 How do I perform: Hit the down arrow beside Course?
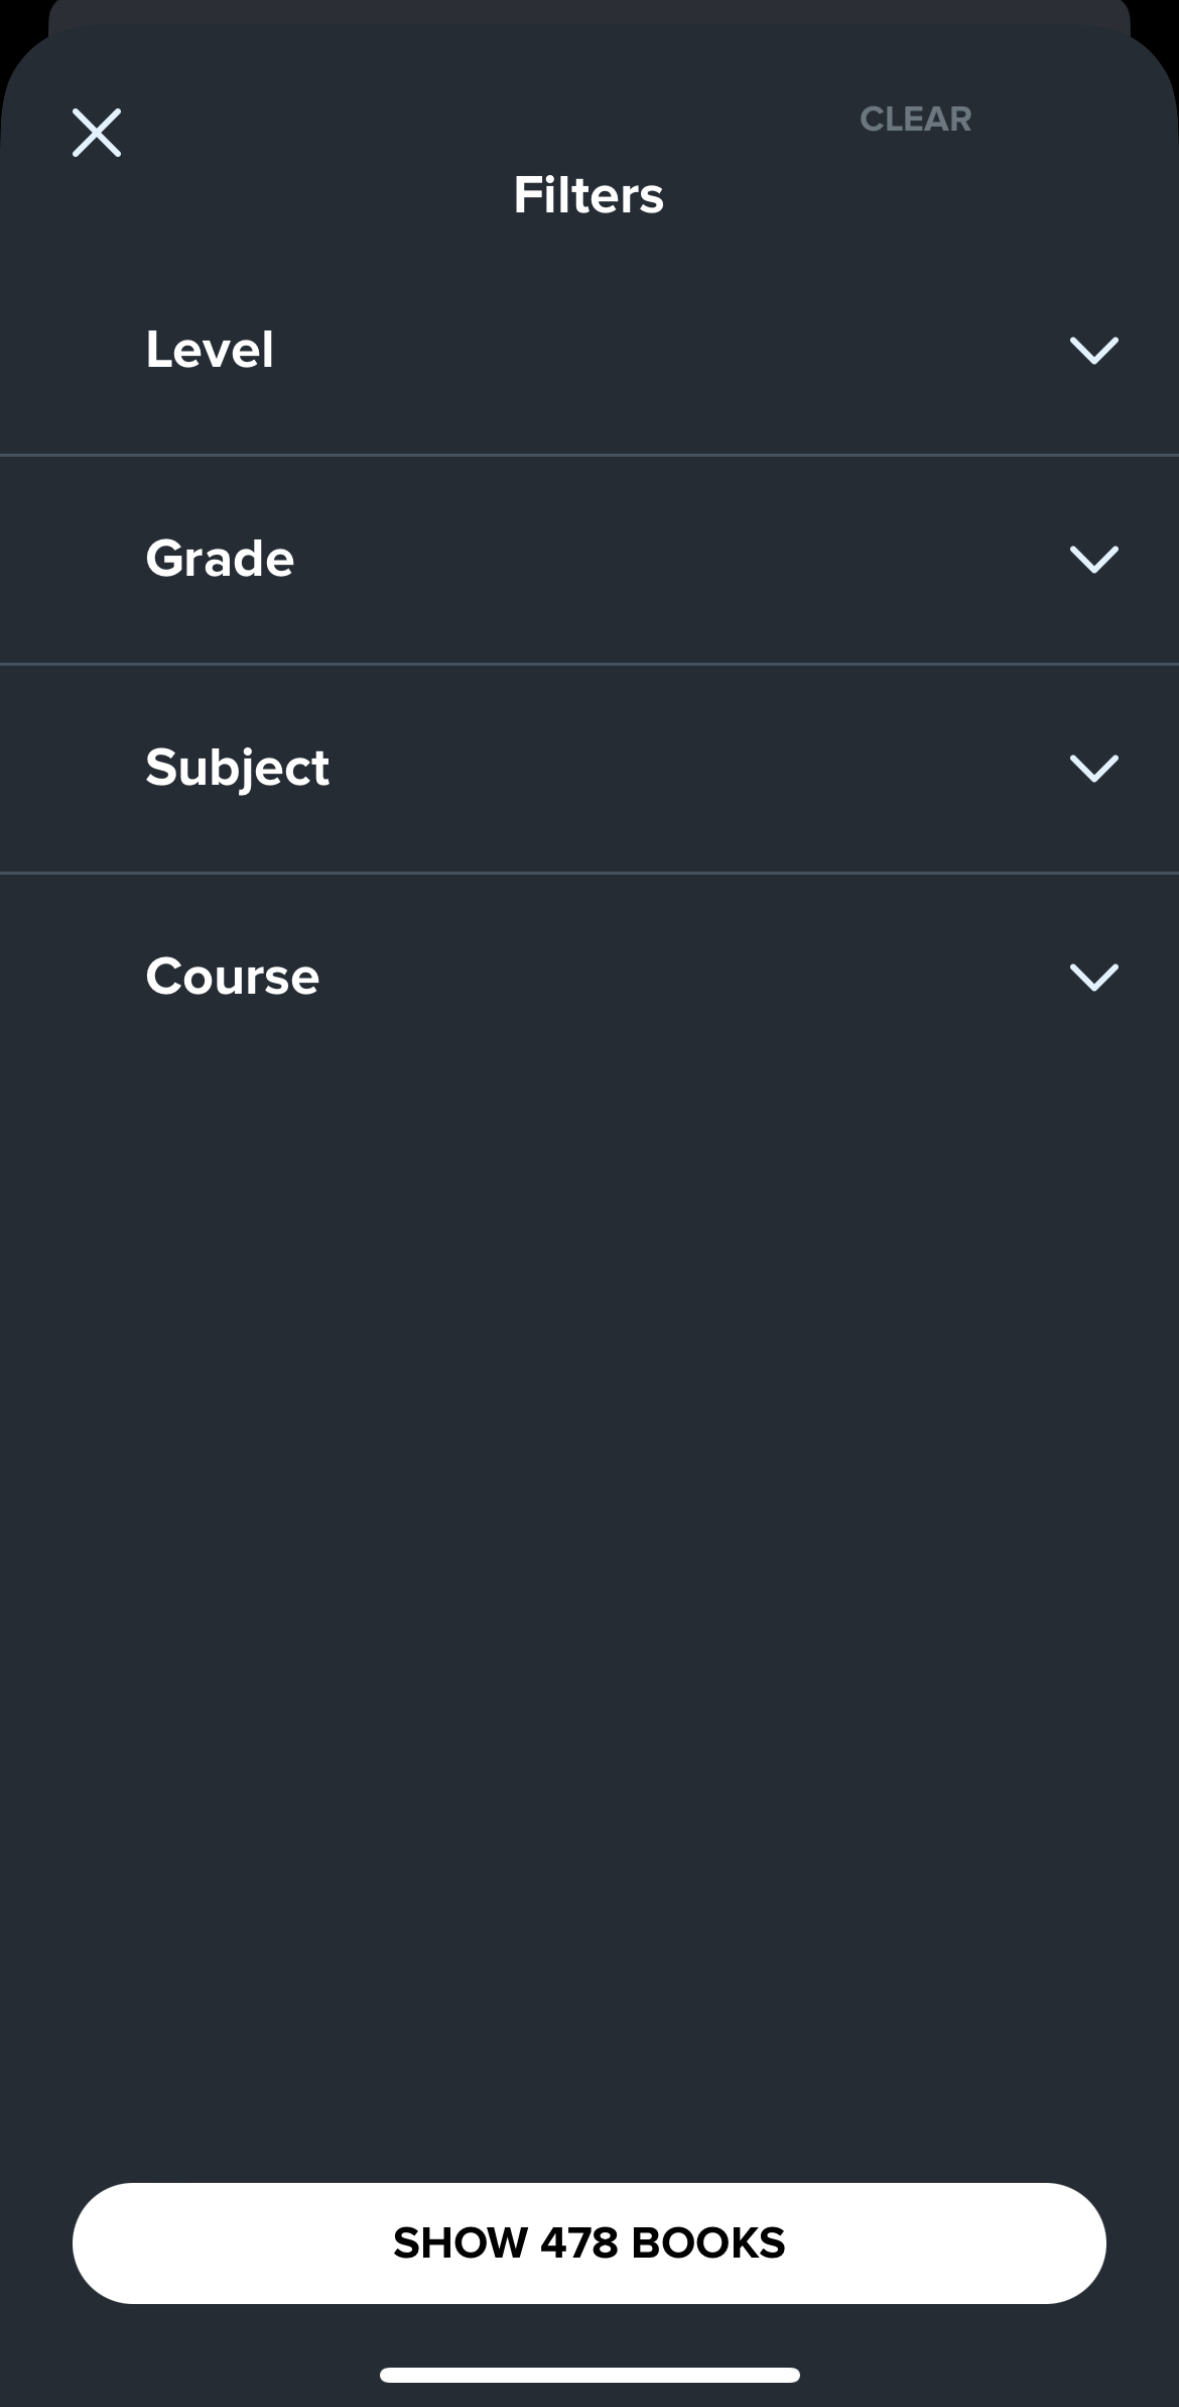pyautogui.click(x=1093, y=977)
